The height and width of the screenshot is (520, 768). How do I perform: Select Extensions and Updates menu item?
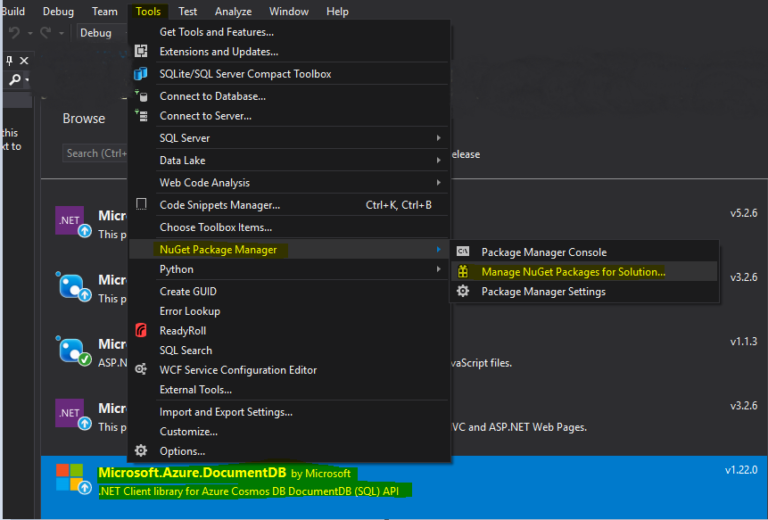click(289, 51)
